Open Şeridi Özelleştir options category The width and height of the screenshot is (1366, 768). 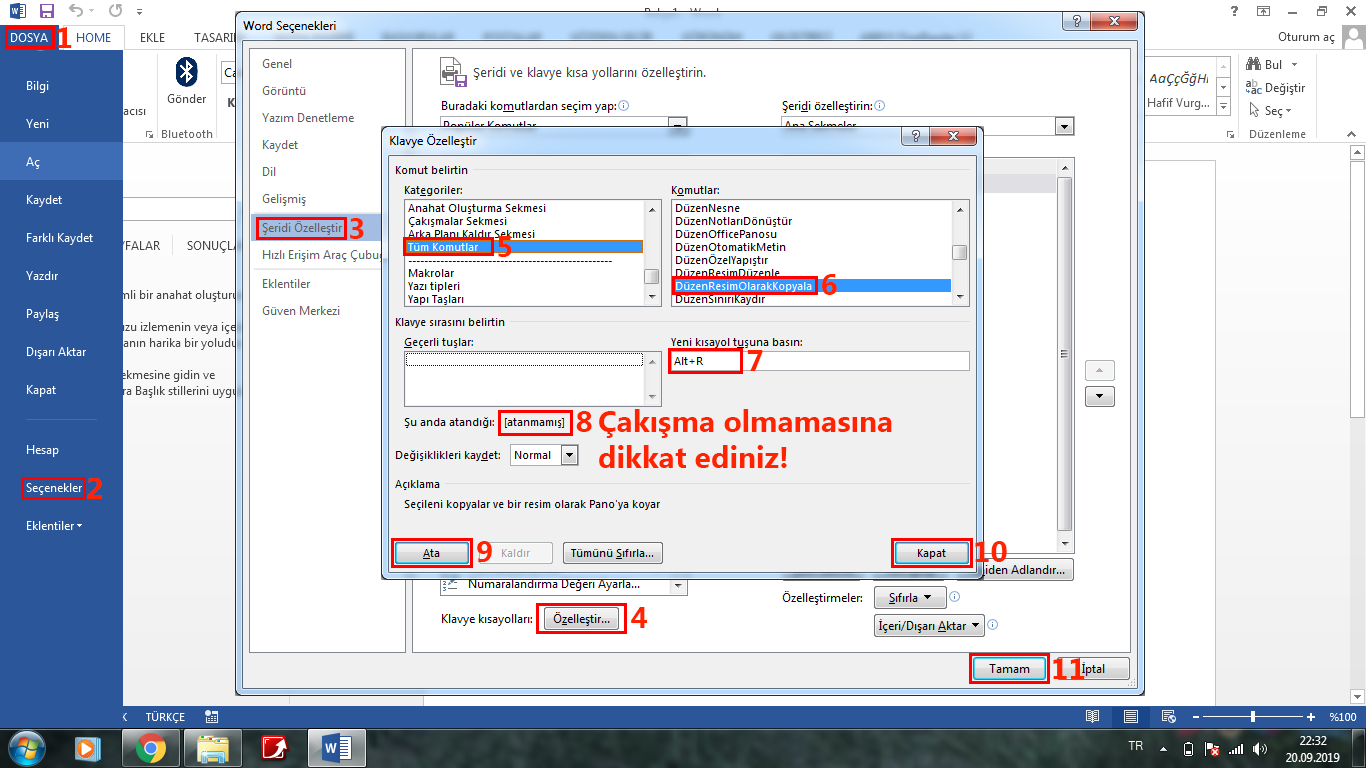coord(302,228)
